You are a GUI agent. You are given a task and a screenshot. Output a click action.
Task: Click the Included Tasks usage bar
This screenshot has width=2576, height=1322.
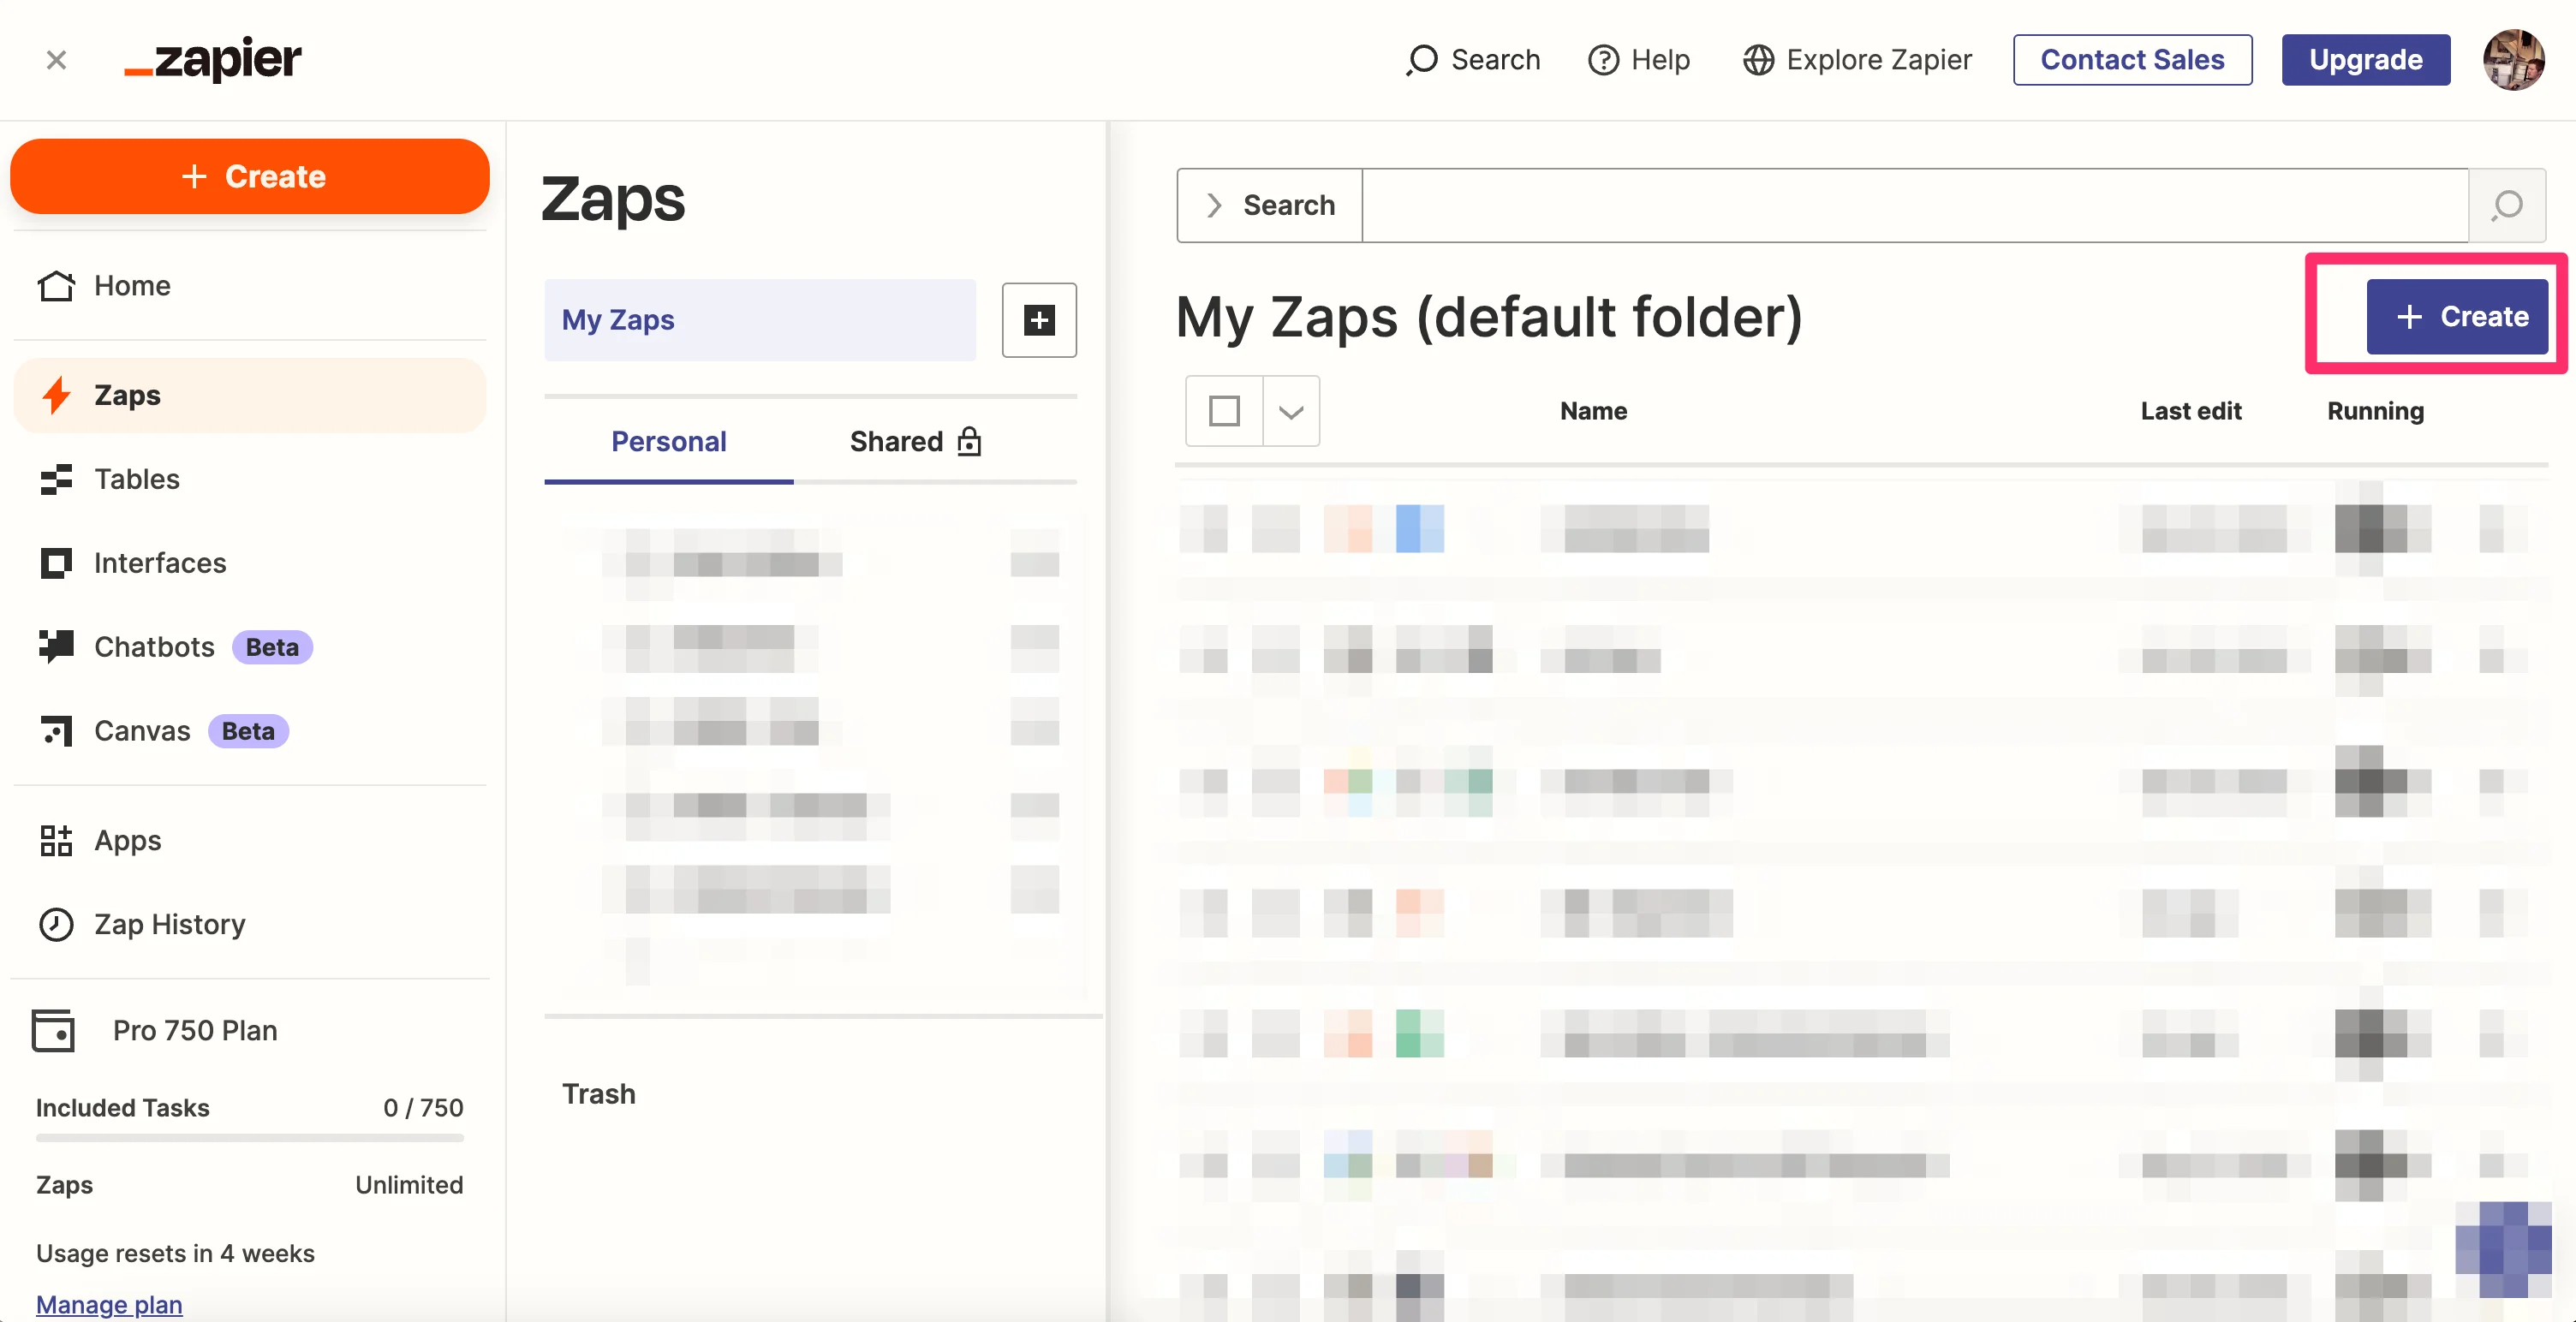click(249, 1138)
